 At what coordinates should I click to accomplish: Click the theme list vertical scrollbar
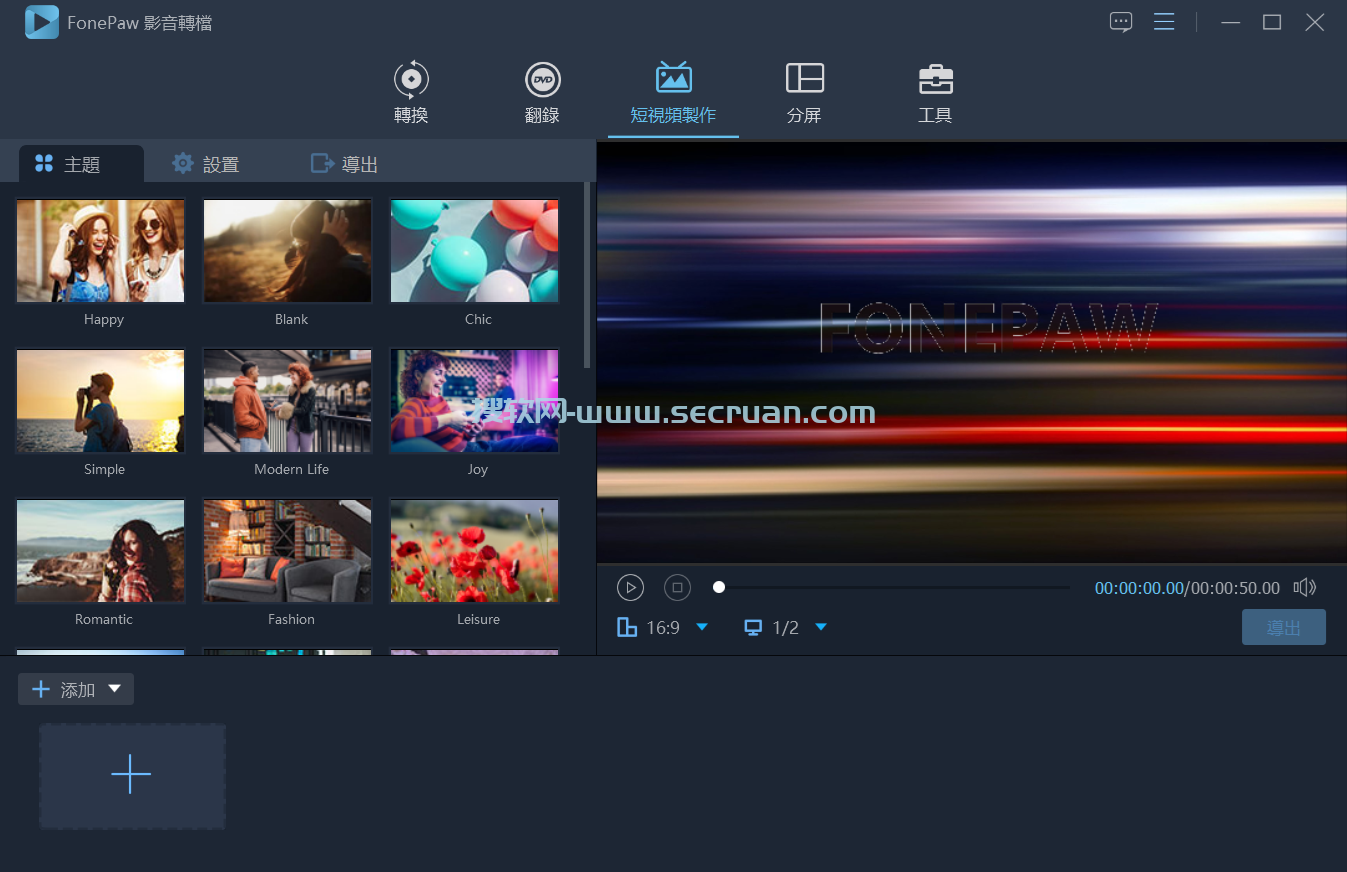click(x=588, y=275)
